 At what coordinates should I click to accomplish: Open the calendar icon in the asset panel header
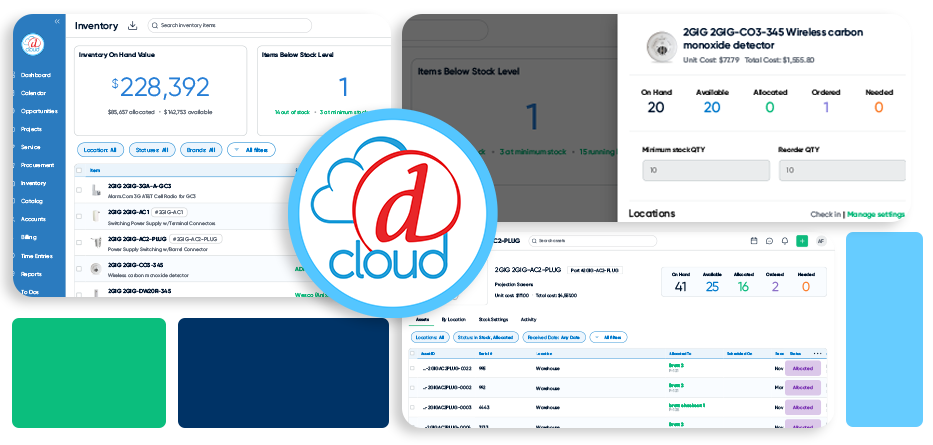coord(754,241)
